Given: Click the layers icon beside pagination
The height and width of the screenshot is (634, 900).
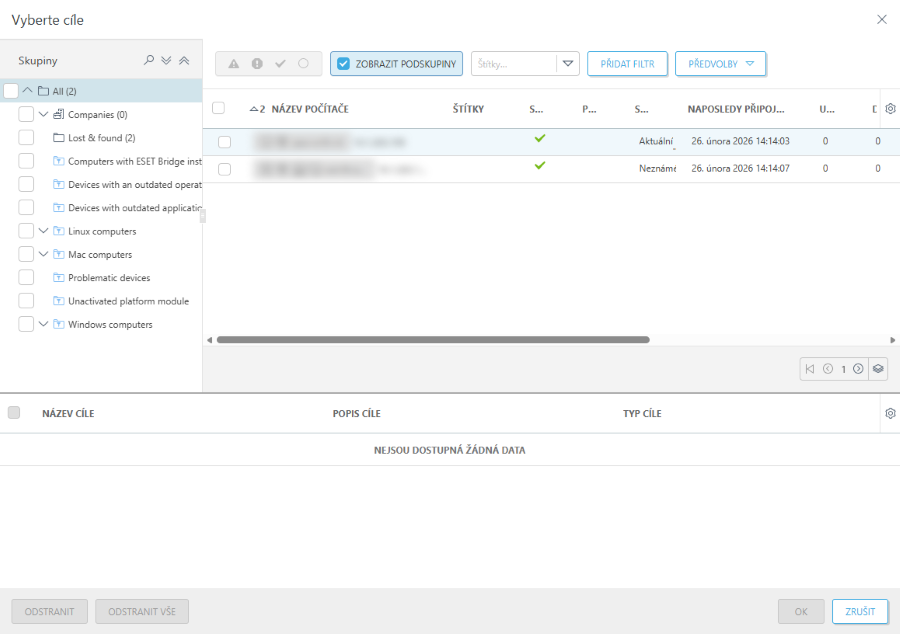Looking at the screenshot, I should tap(878, 369).
